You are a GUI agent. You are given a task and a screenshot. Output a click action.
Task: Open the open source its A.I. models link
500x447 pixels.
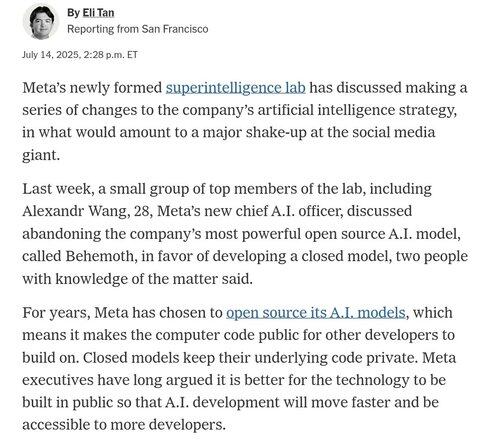[316, 313]
